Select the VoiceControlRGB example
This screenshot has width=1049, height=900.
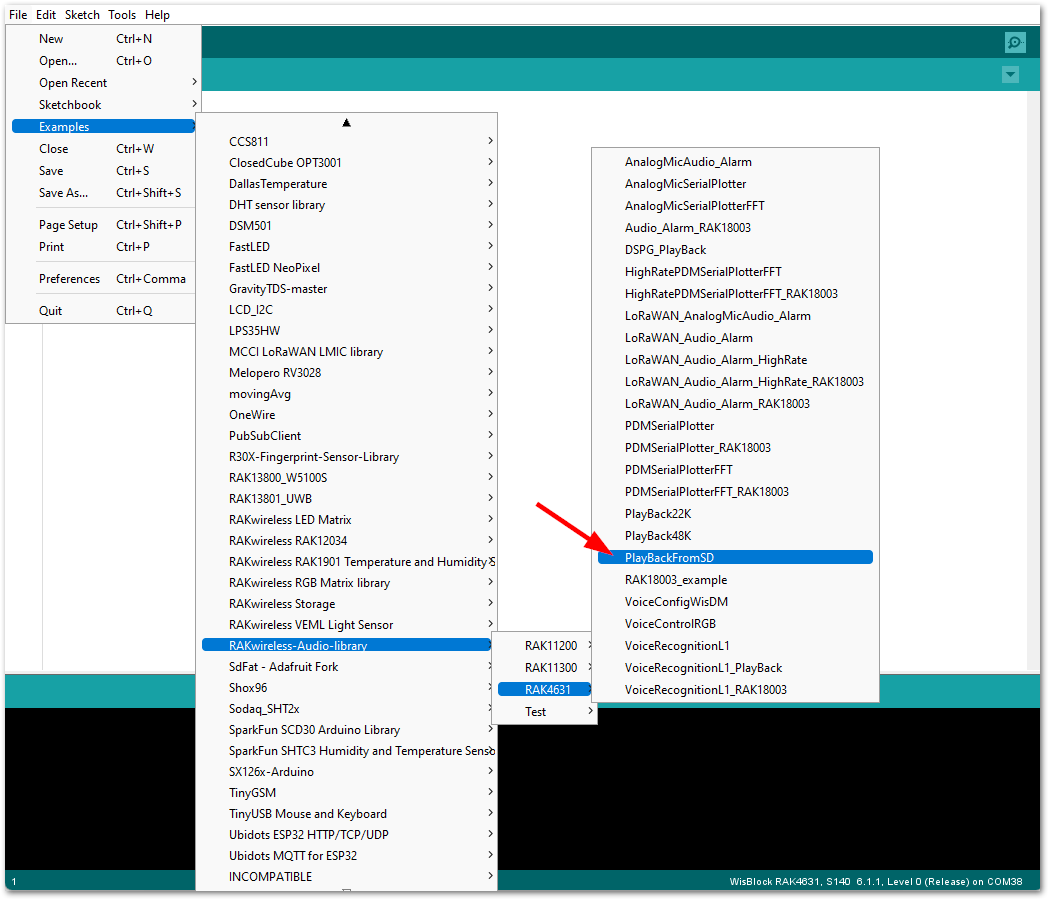pos(676,623)
